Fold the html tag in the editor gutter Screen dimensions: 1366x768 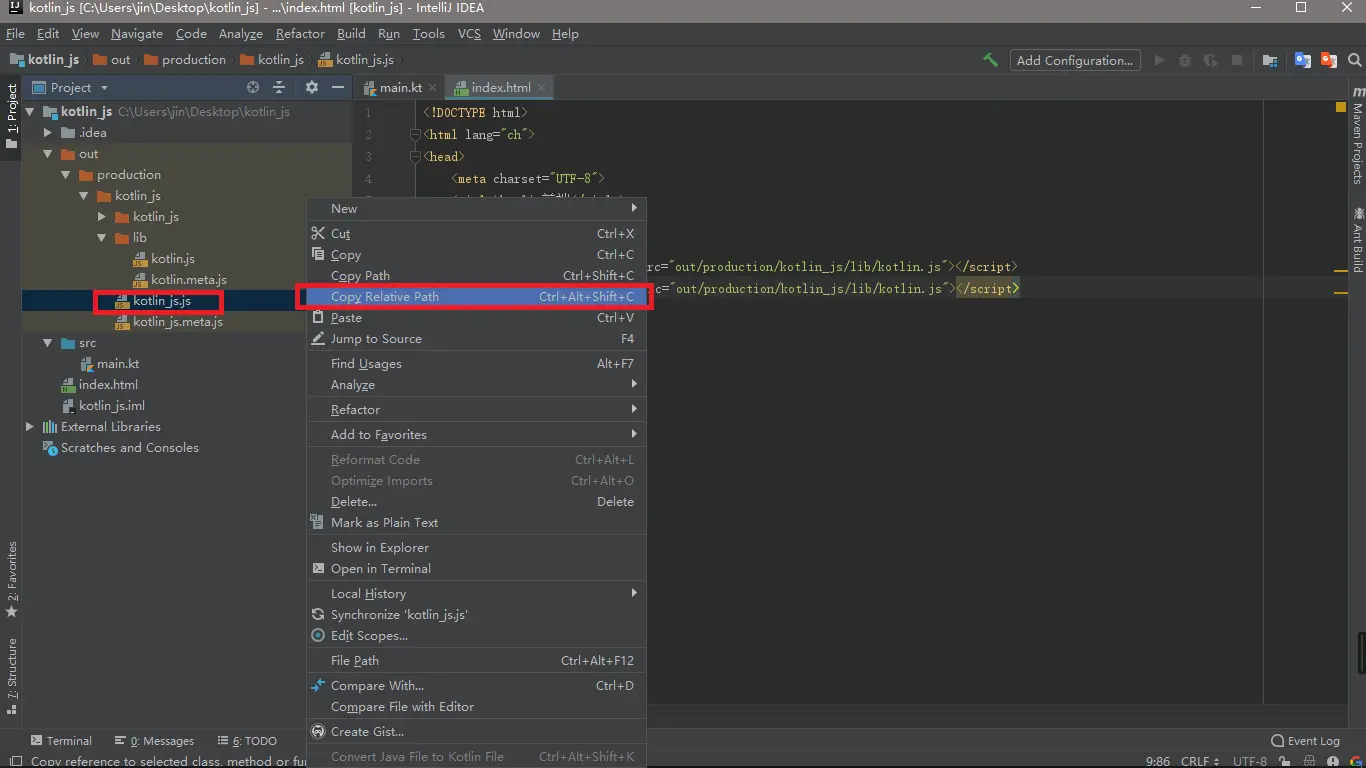[x=416, y=134]
